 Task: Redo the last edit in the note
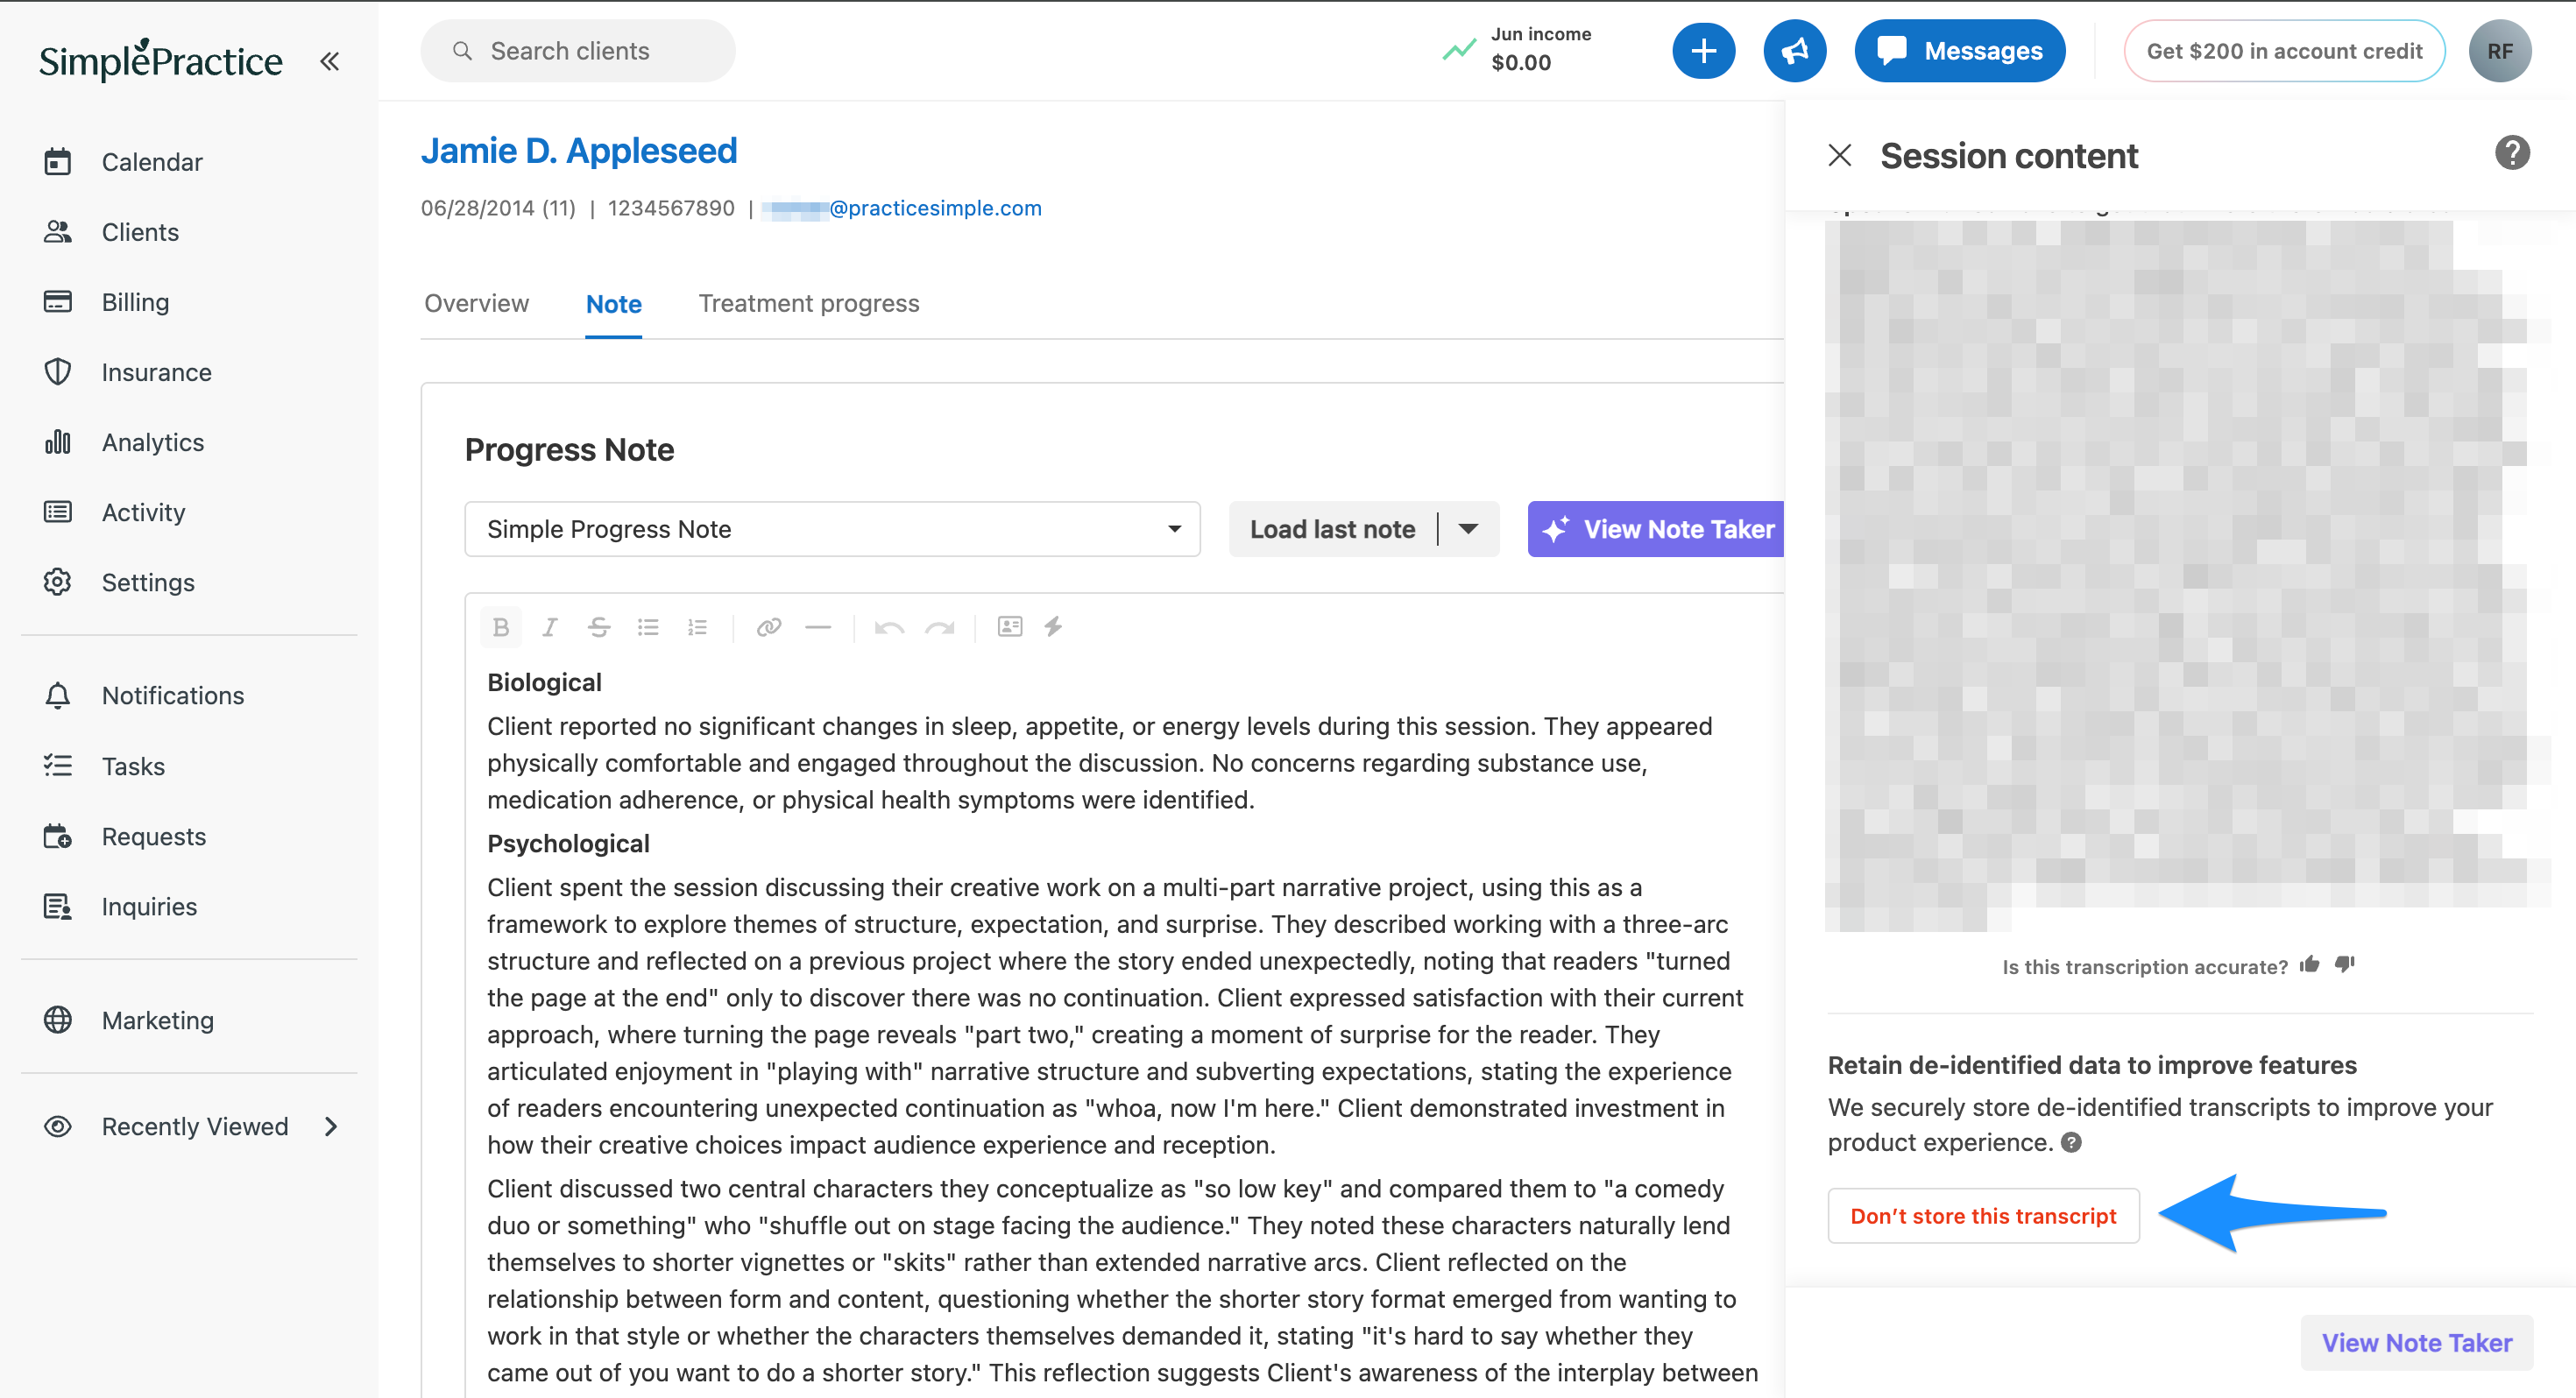pos(939,627)
